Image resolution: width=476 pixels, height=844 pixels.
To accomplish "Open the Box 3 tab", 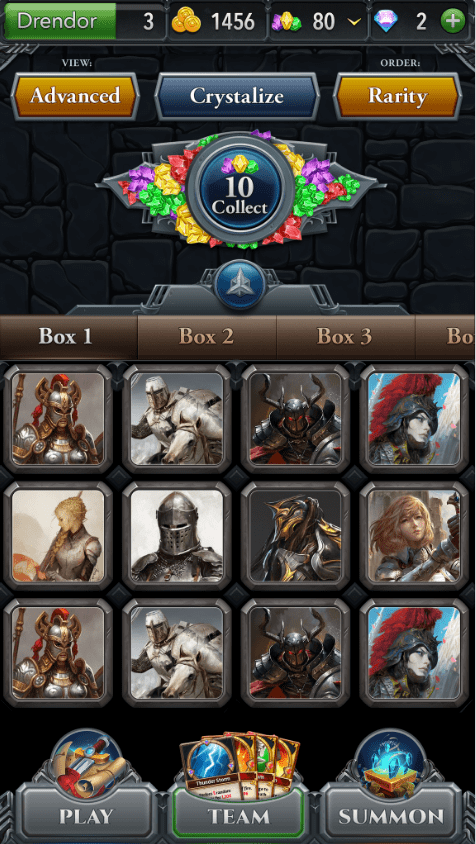I will pos(345,336).
